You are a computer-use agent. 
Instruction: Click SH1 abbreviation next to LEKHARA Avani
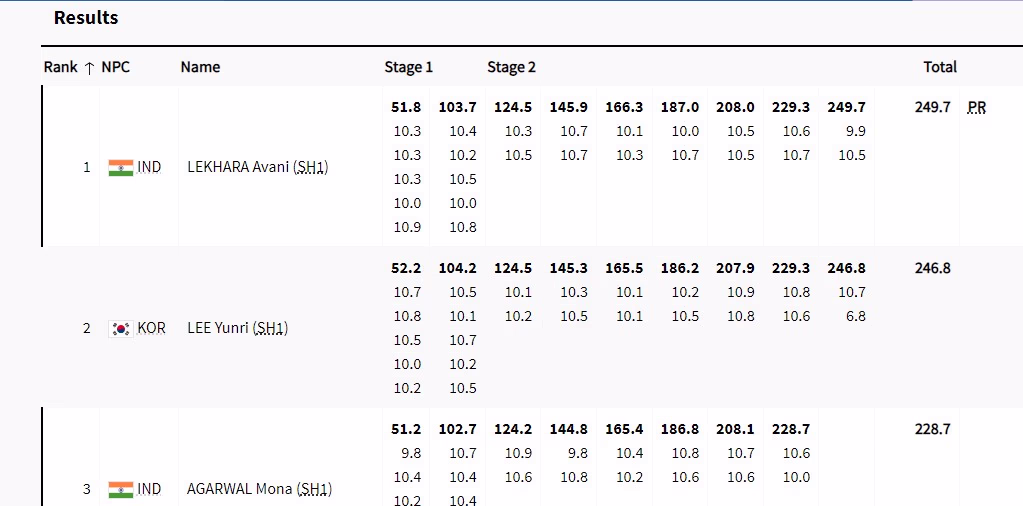pyautogui.click(x=311, y=167)
